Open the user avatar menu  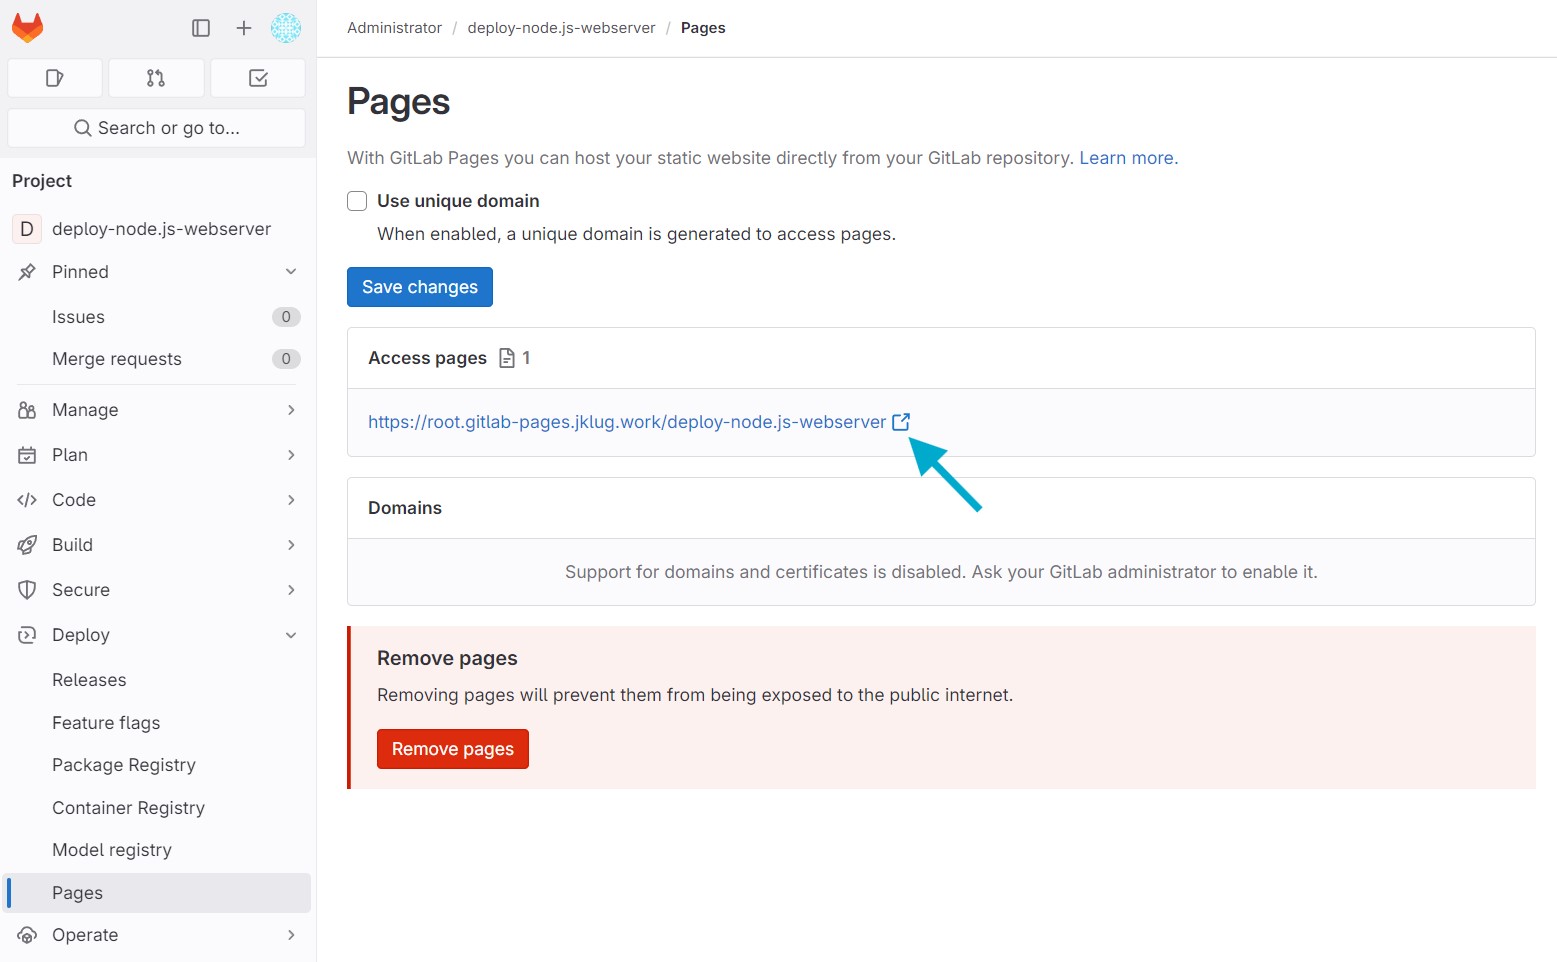[x=286, y=28]
